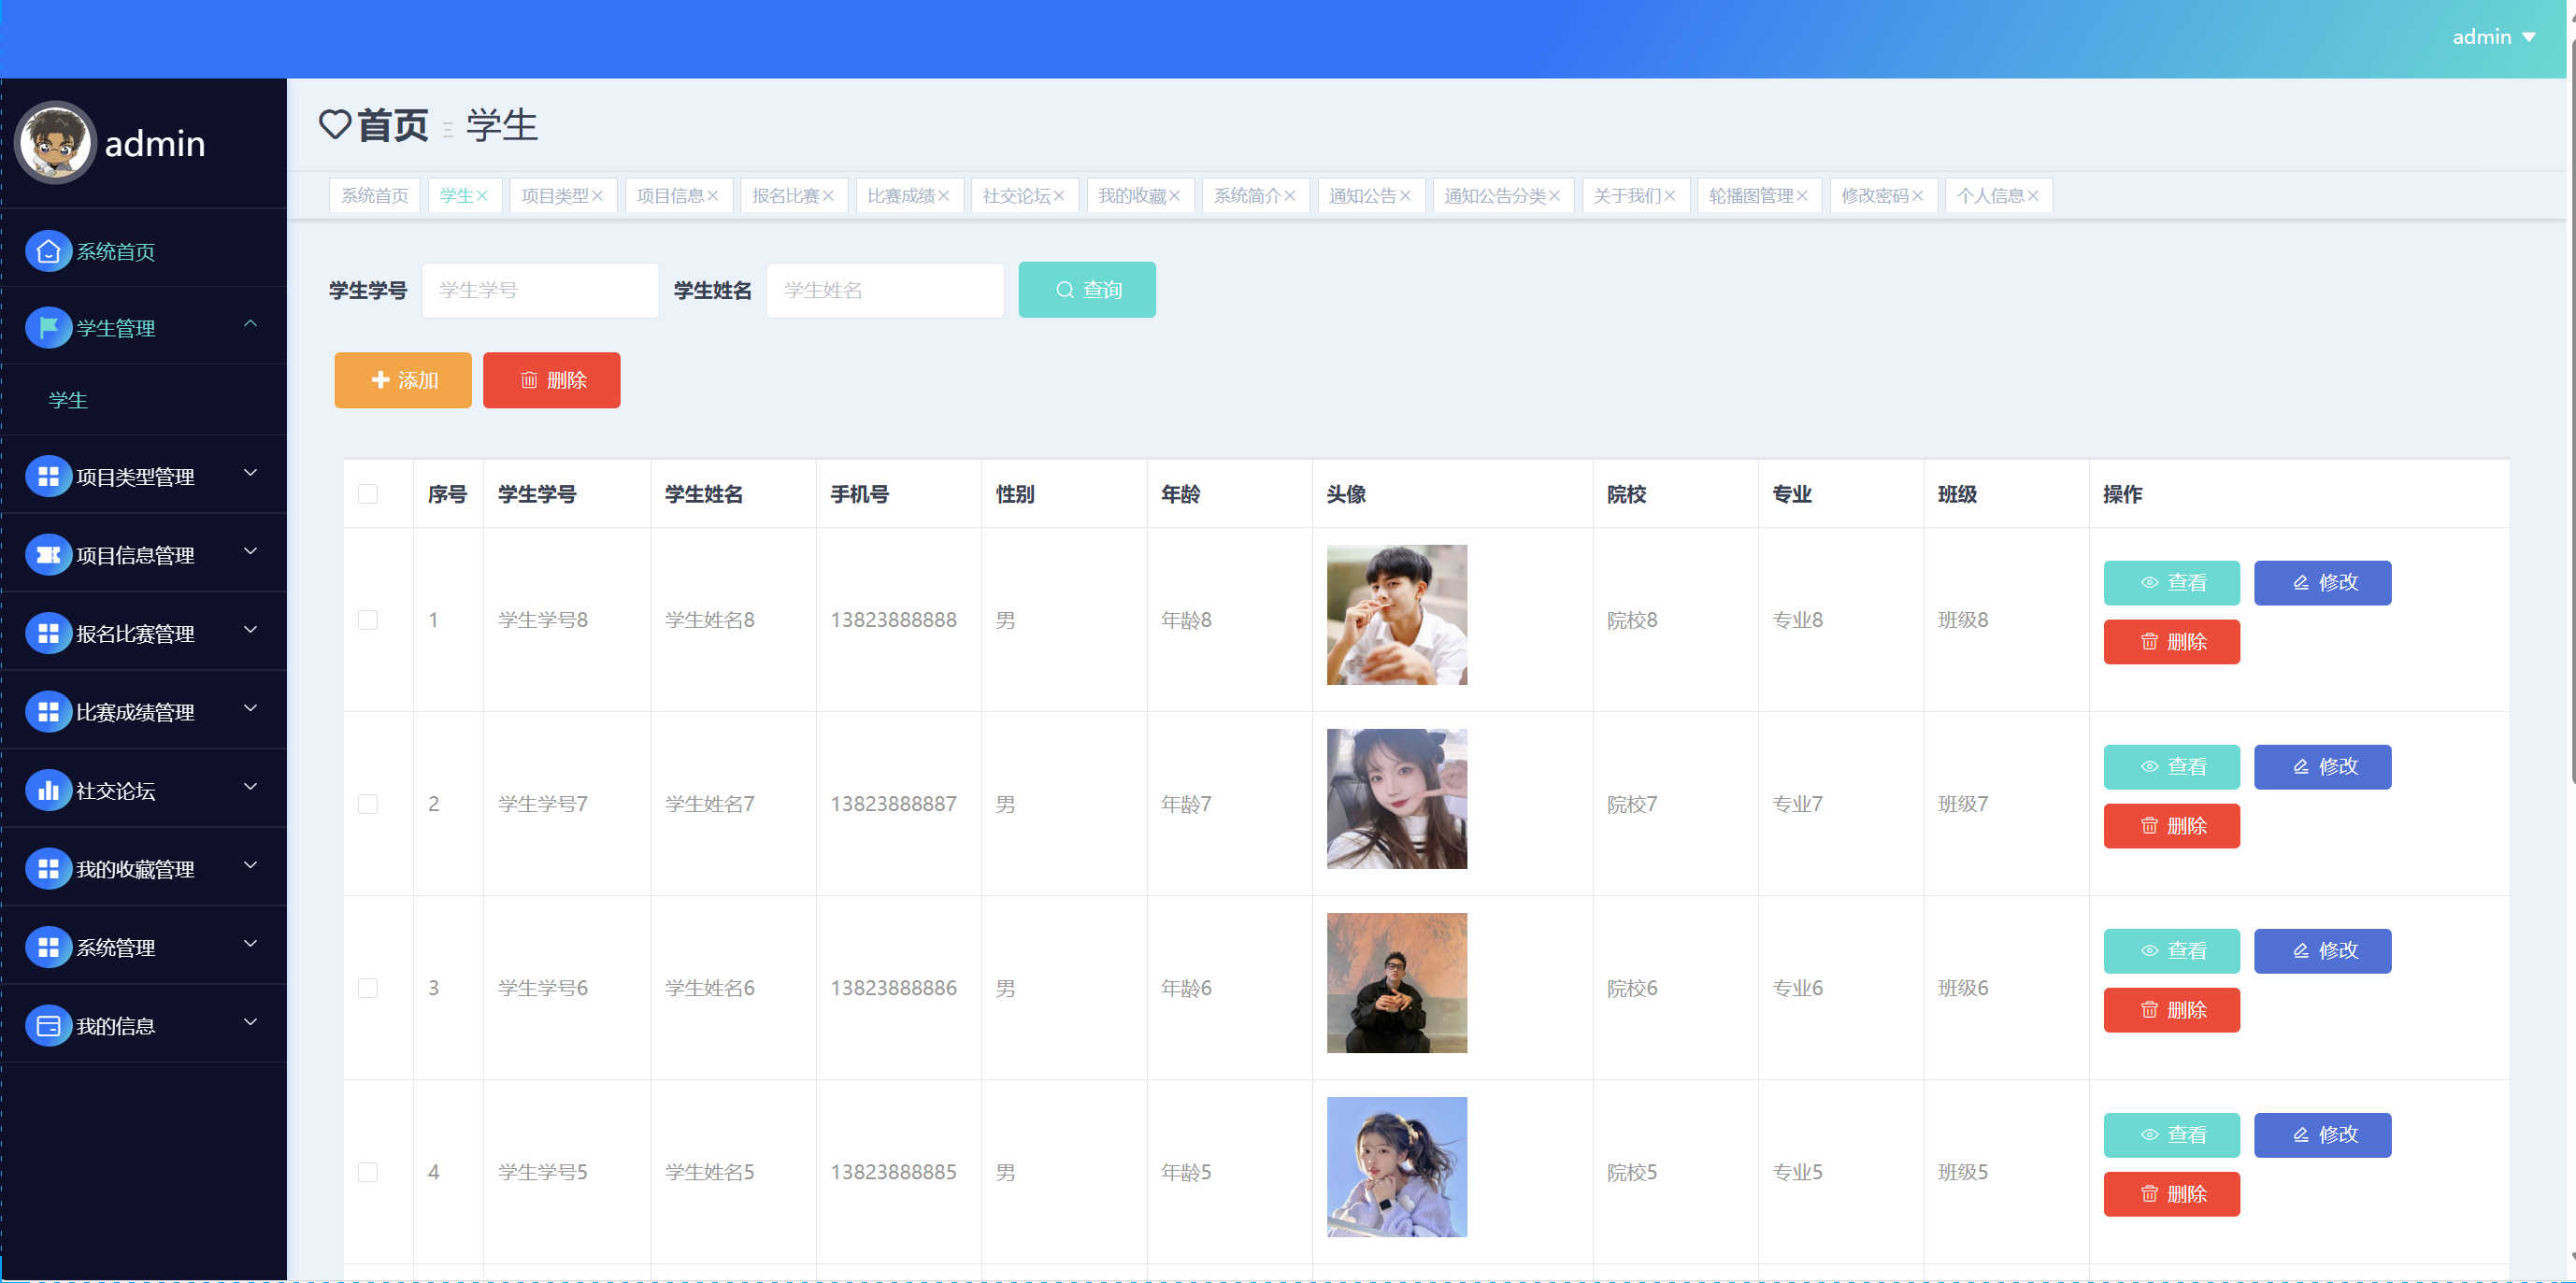
Task: Click the admin avatar image in sidebar
Action: click(56, 143)
